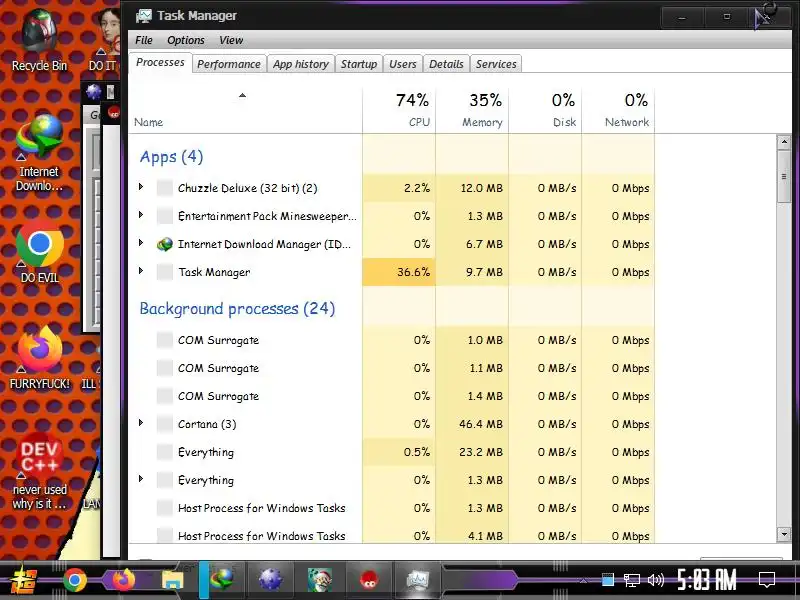Switch to the Minesweeper mine taskbar icon
Viewport: 800px width, 600px height.
coord(270,580)
